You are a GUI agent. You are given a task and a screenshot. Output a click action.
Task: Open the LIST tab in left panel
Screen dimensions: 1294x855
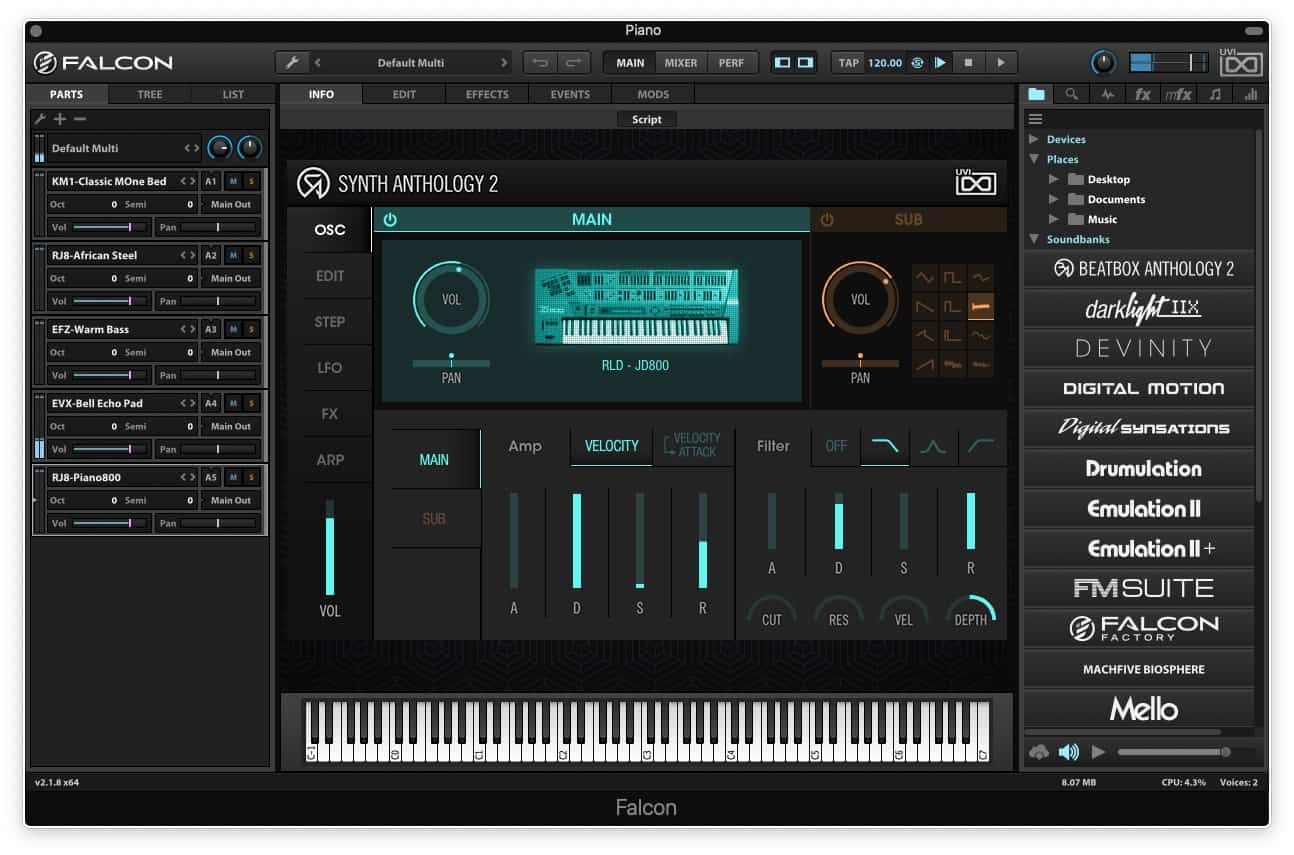tap(233, 94)
